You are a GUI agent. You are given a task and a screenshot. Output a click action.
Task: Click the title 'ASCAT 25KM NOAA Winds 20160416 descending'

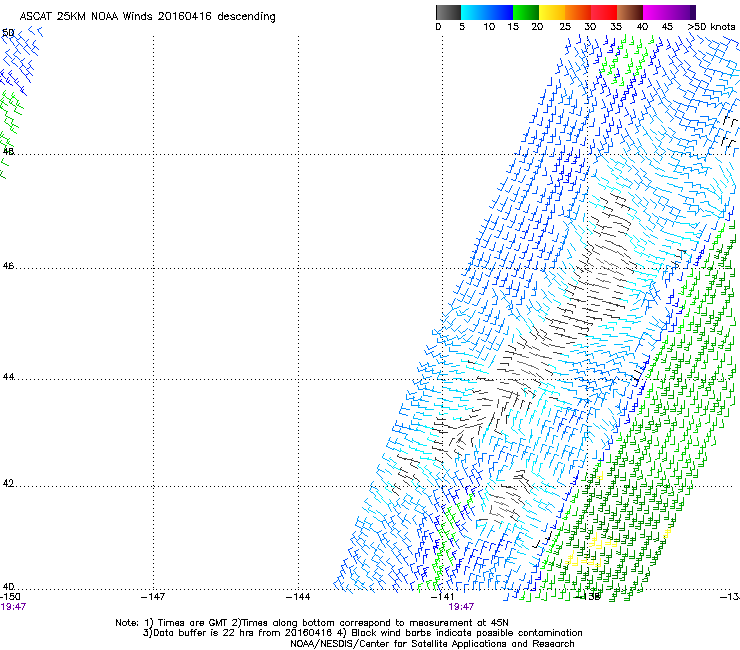[x=148, y=16]
